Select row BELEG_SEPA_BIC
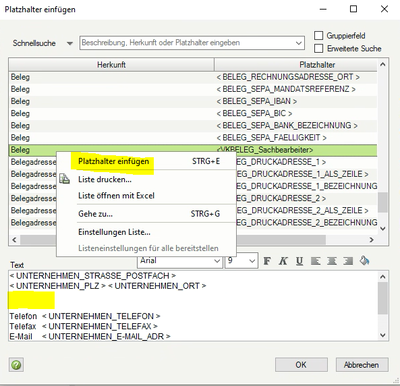The width and height of the screenshot is (400, 386). point(193,113)
